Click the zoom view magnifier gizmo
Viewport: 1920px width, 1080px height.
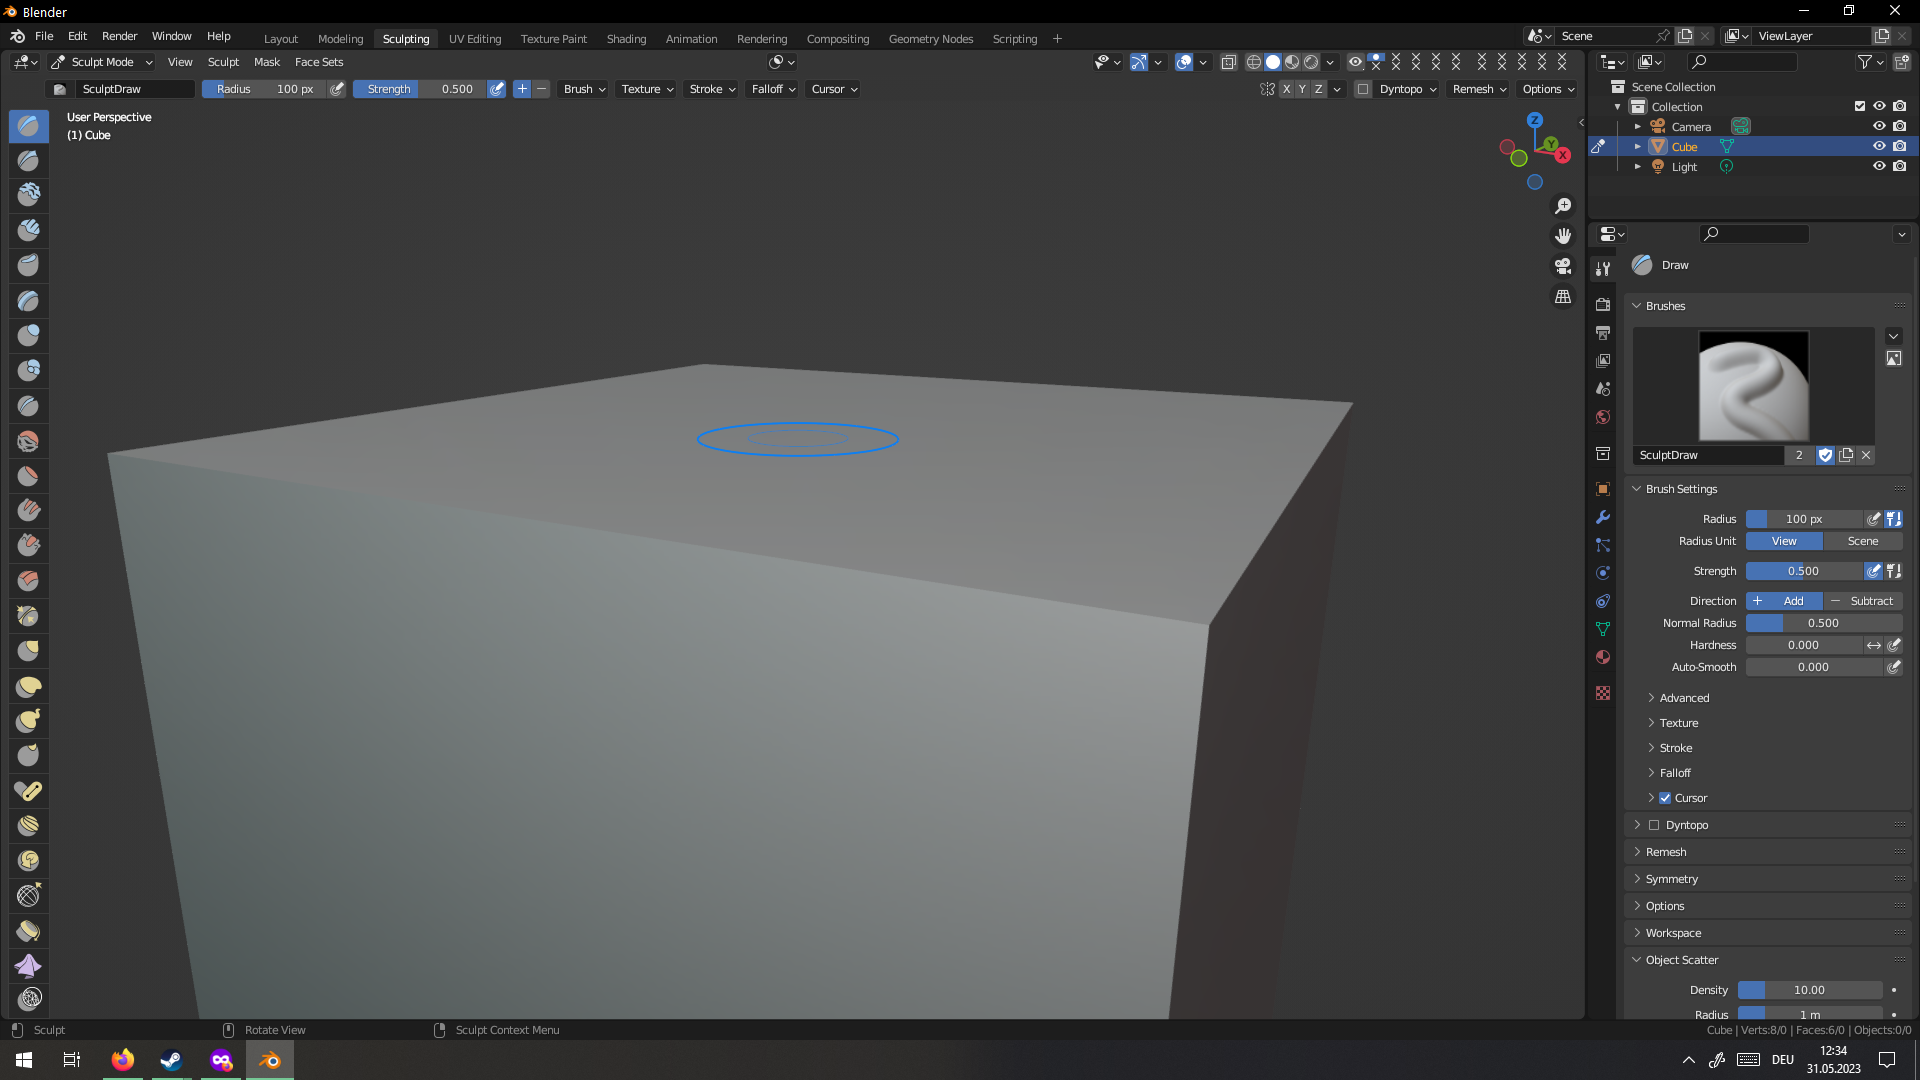tap(1563, 206)
